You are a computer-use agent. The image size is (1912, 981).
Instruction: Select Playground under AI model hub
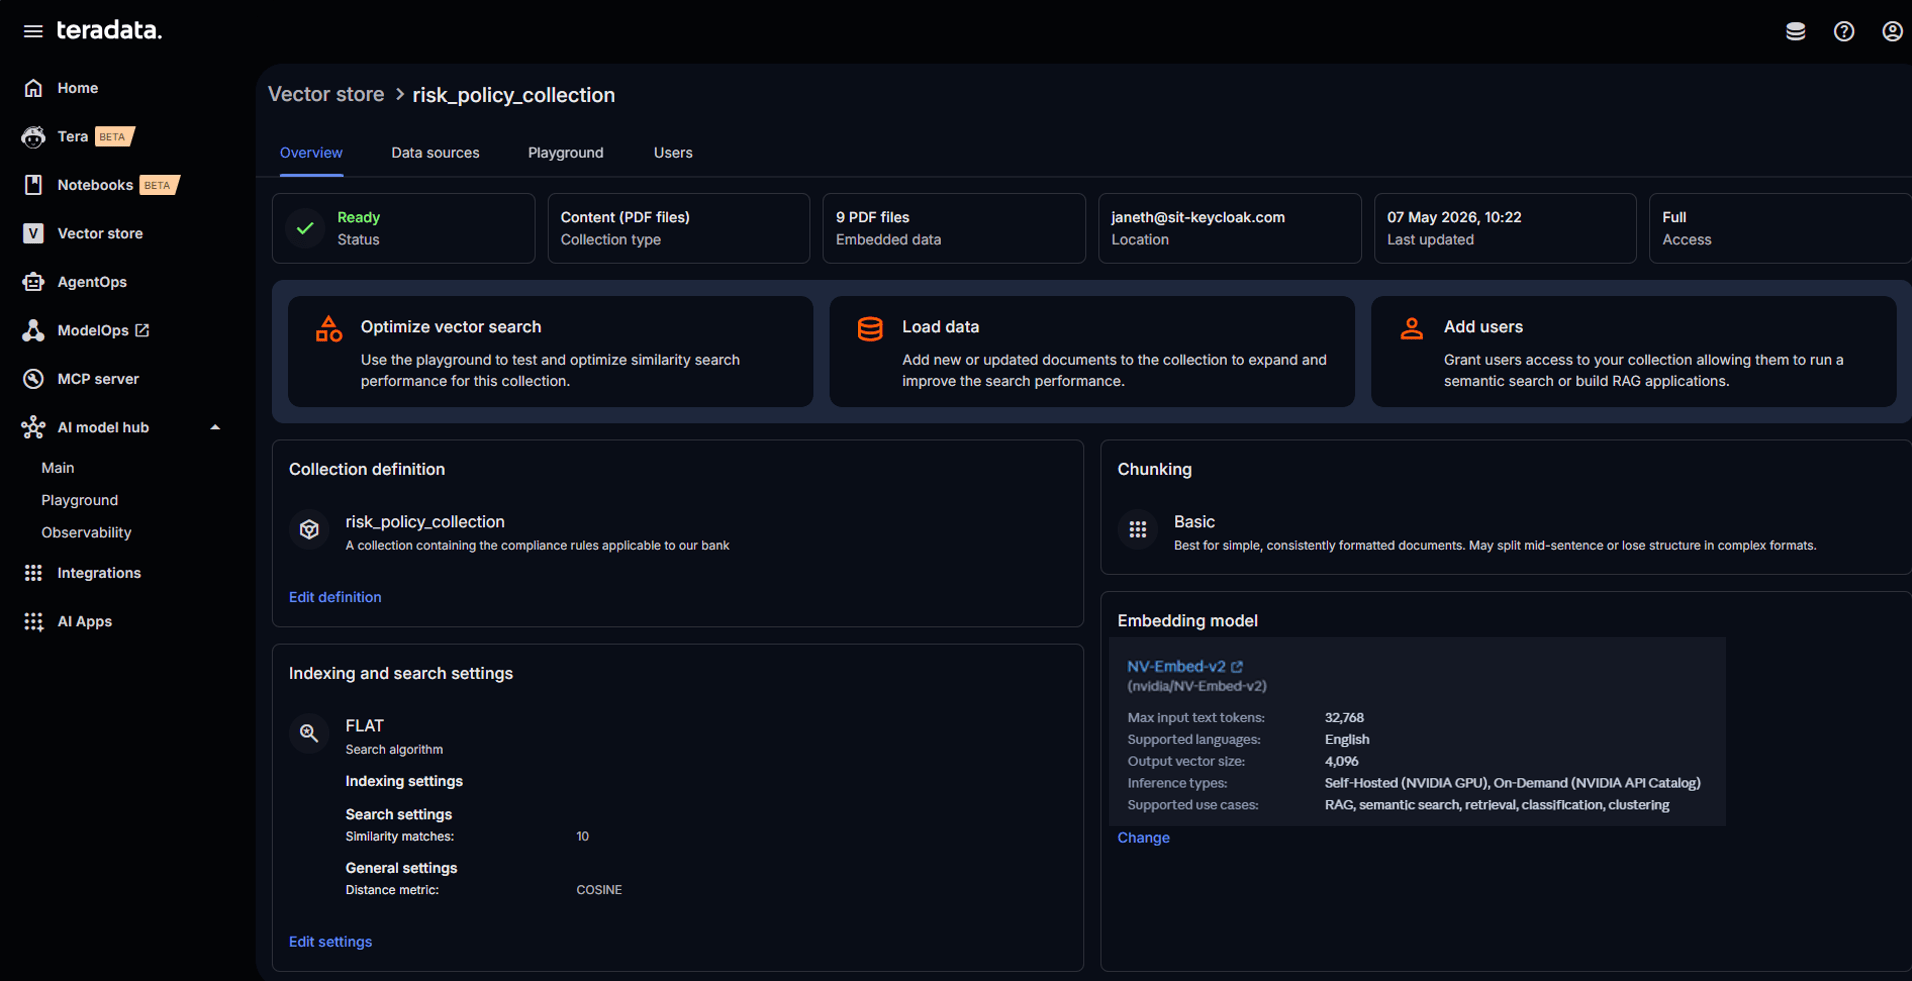(x=80, y=500)
